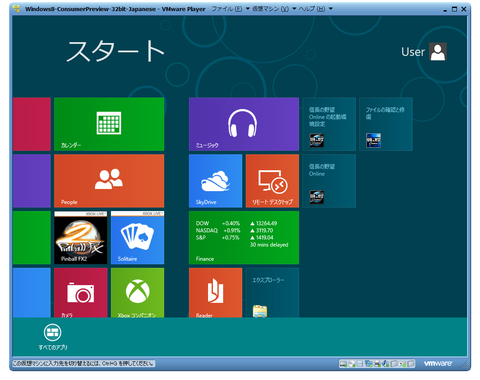Click the hard disk status icon
Viewport: 480px width, 380px height.
click(x=343, y=364)
